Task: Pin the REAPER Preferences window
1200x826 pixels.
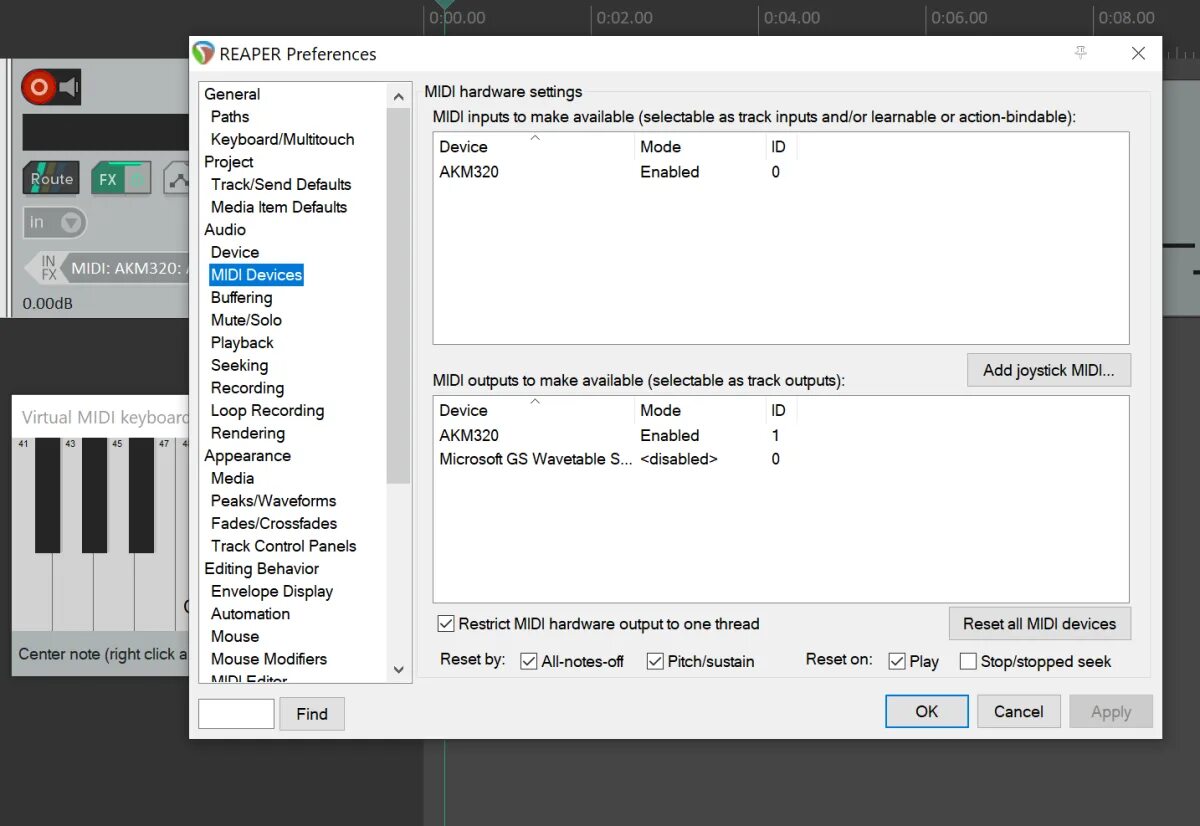Action: pyautogui.click(x=1081, y=53)
